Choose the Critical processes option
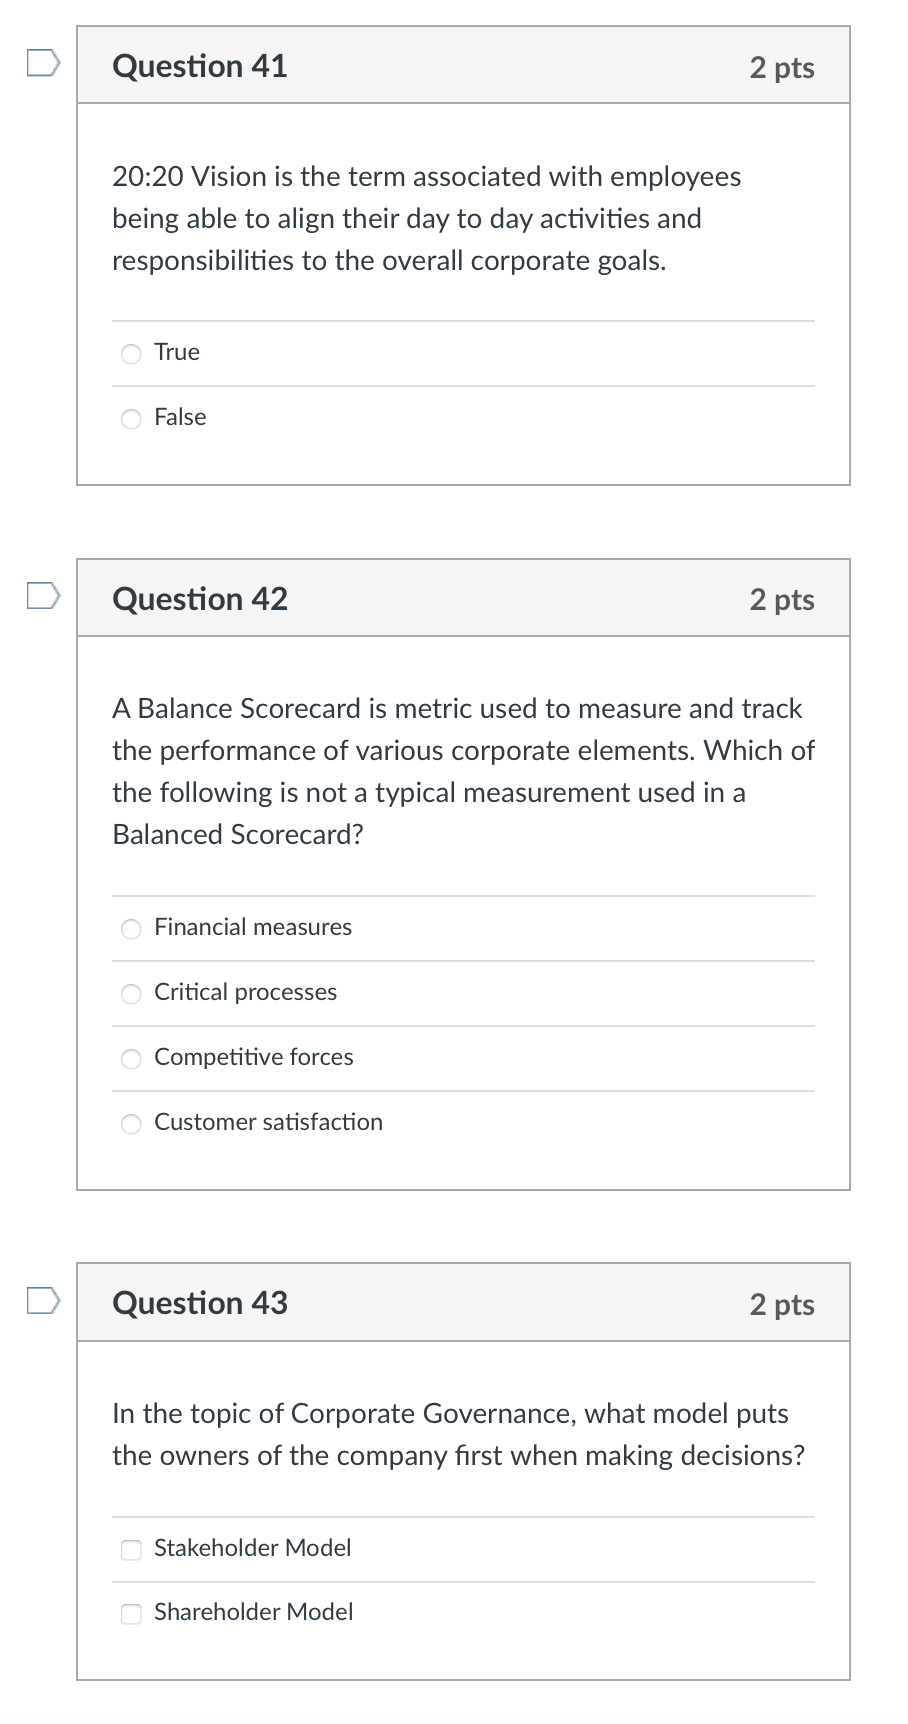The width and height of the screenshot is (908, 1724). click(131, 994)
